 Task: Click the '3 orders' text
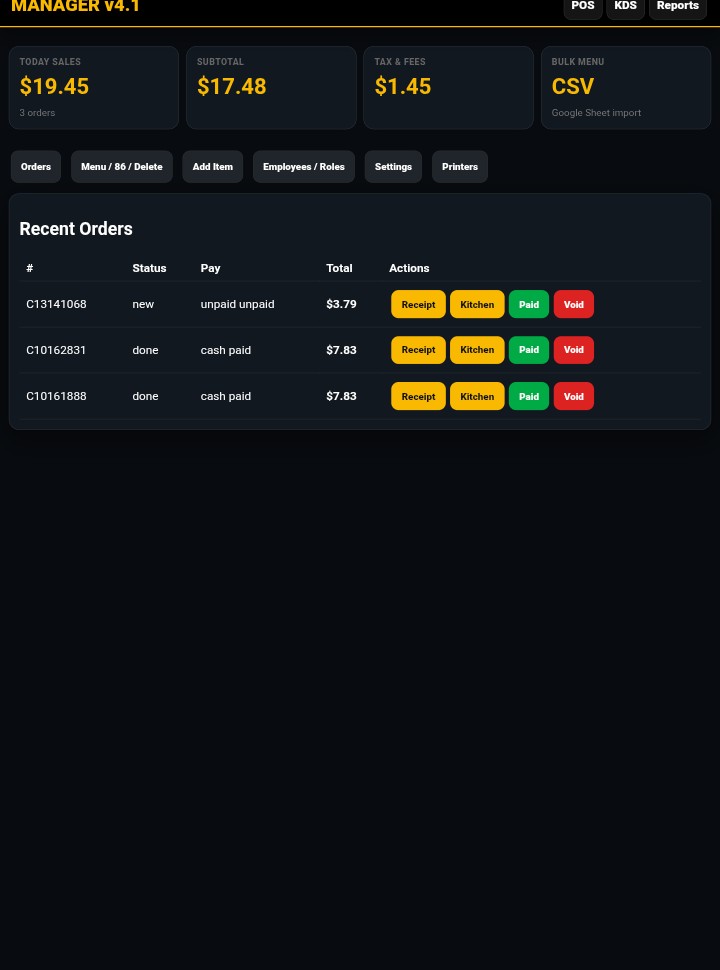click(37, 113)
